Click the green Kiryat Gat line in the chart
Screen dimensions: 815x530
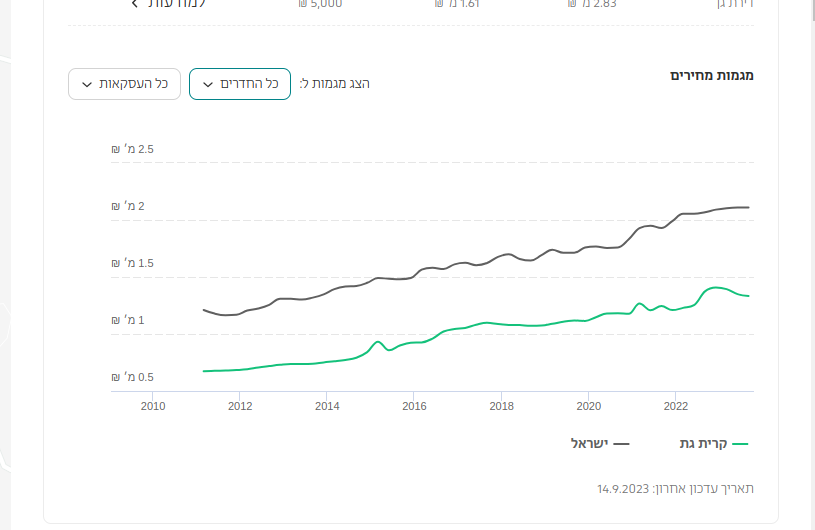click(500, 325)
